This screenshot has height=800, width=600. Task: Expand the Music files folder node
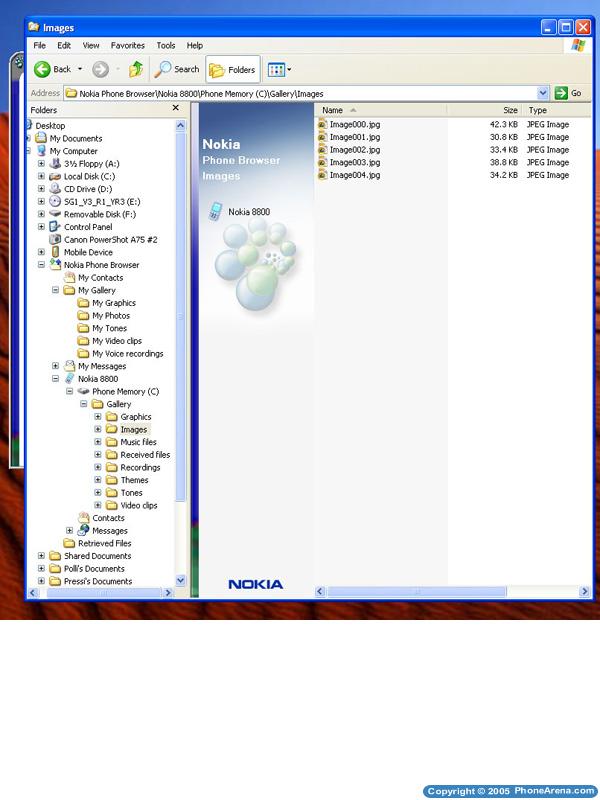[x=98, y=442]
